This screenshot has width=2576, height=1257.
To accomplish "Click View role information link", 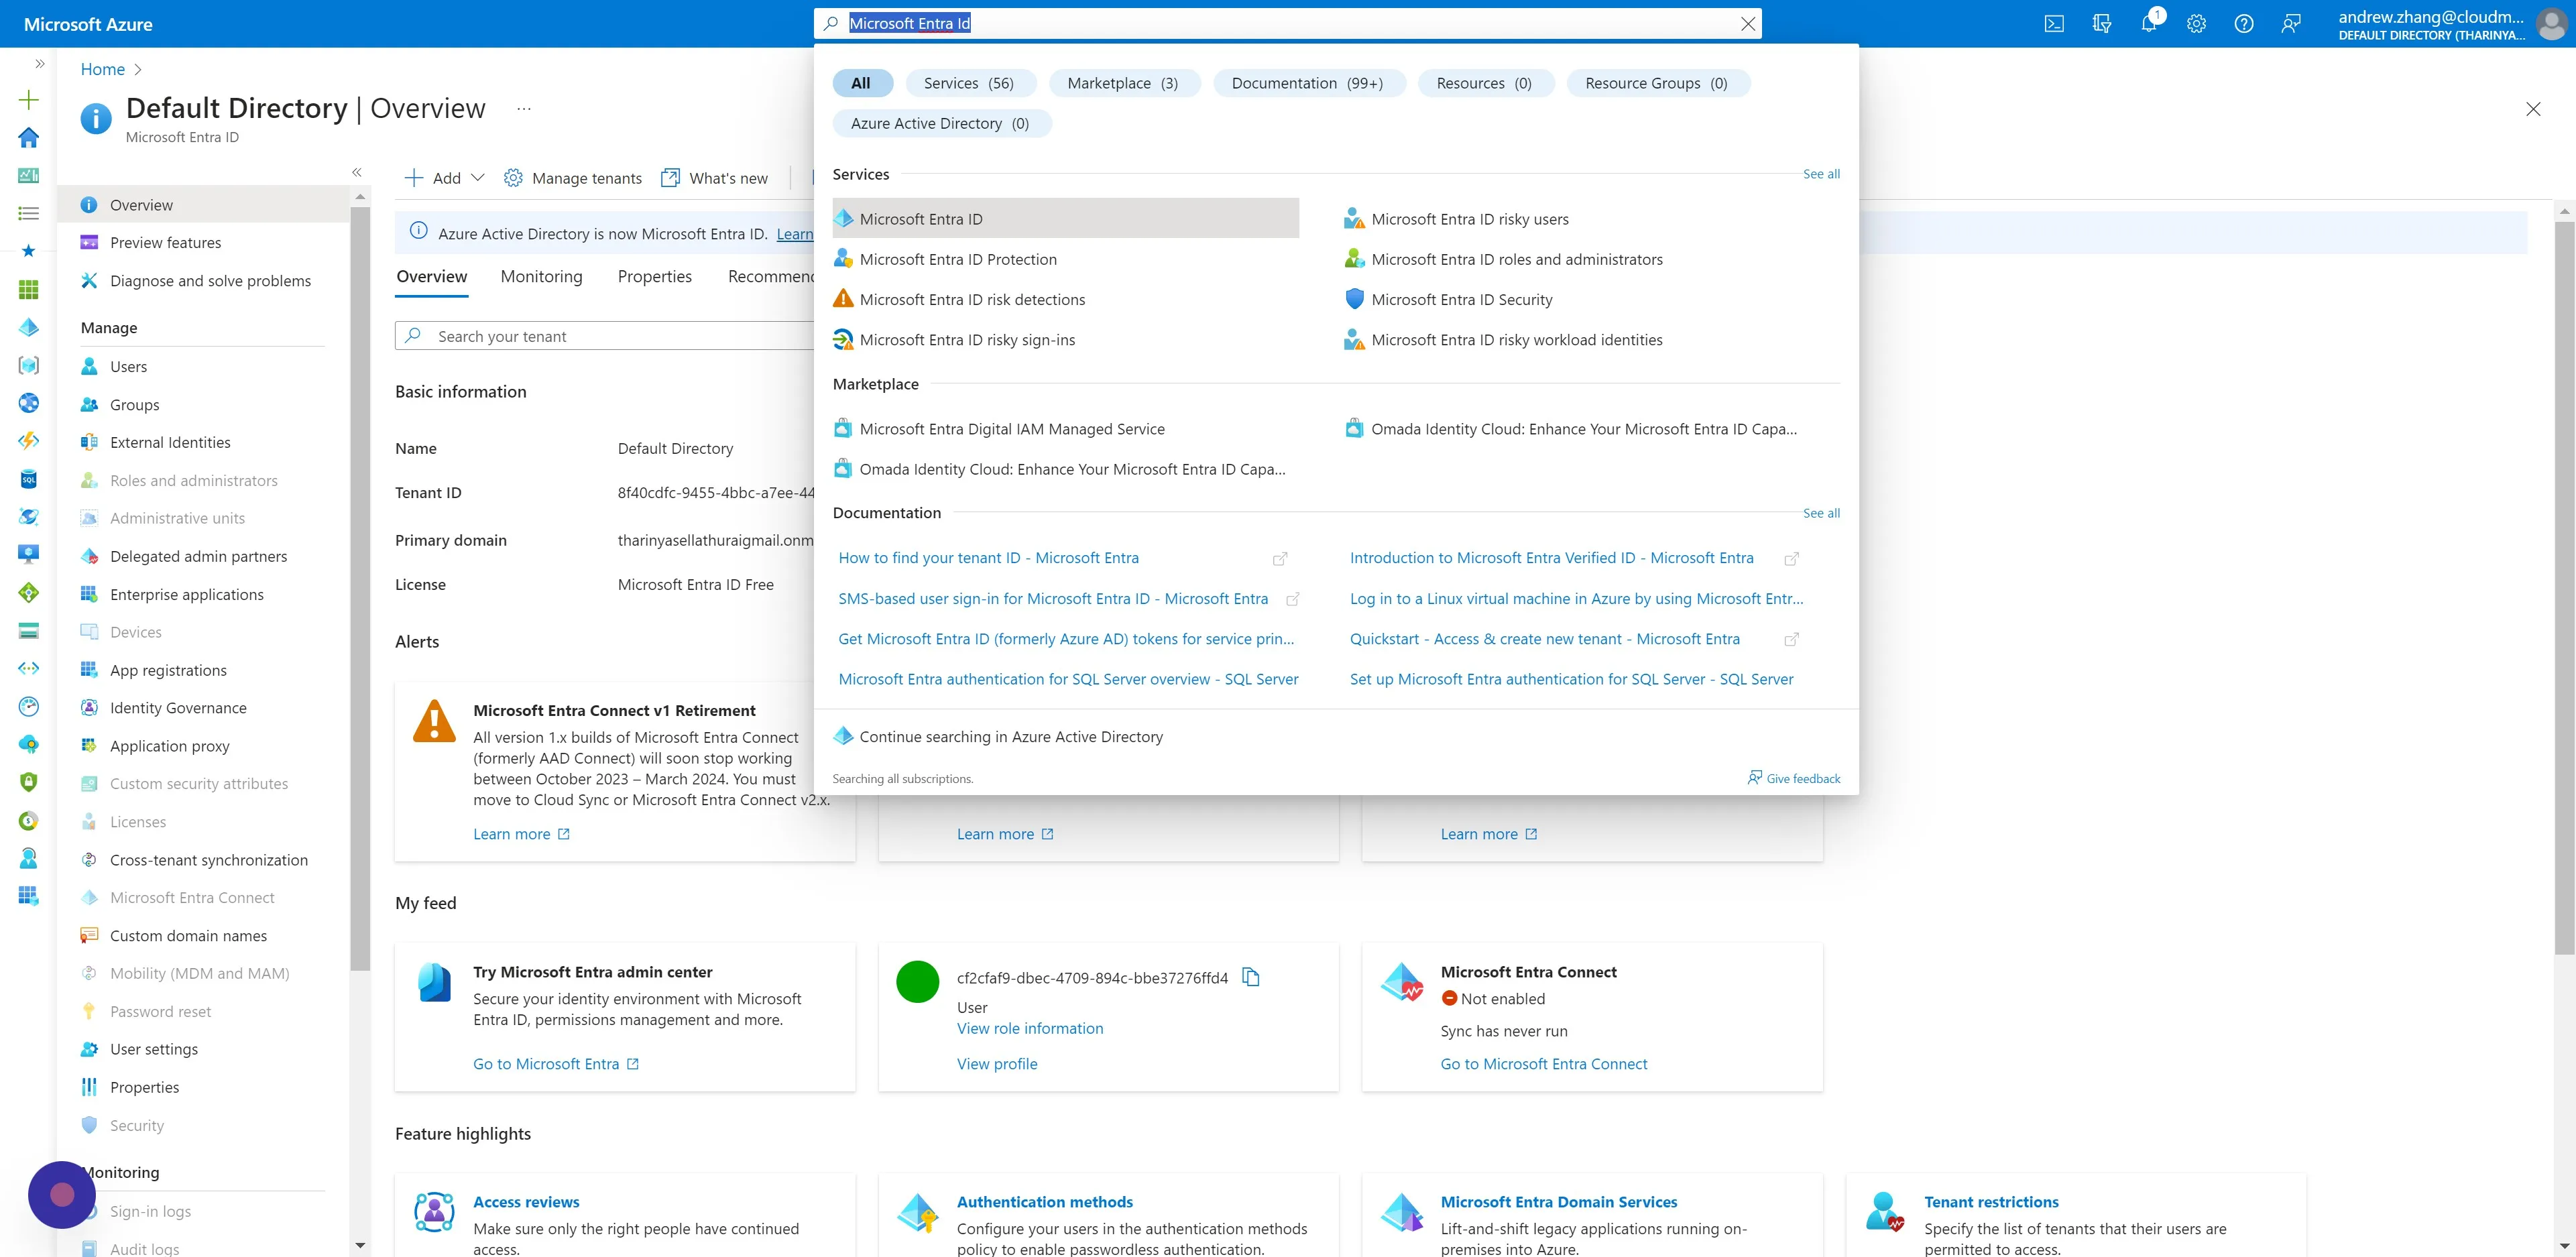I will (x=1030, y=1028).
